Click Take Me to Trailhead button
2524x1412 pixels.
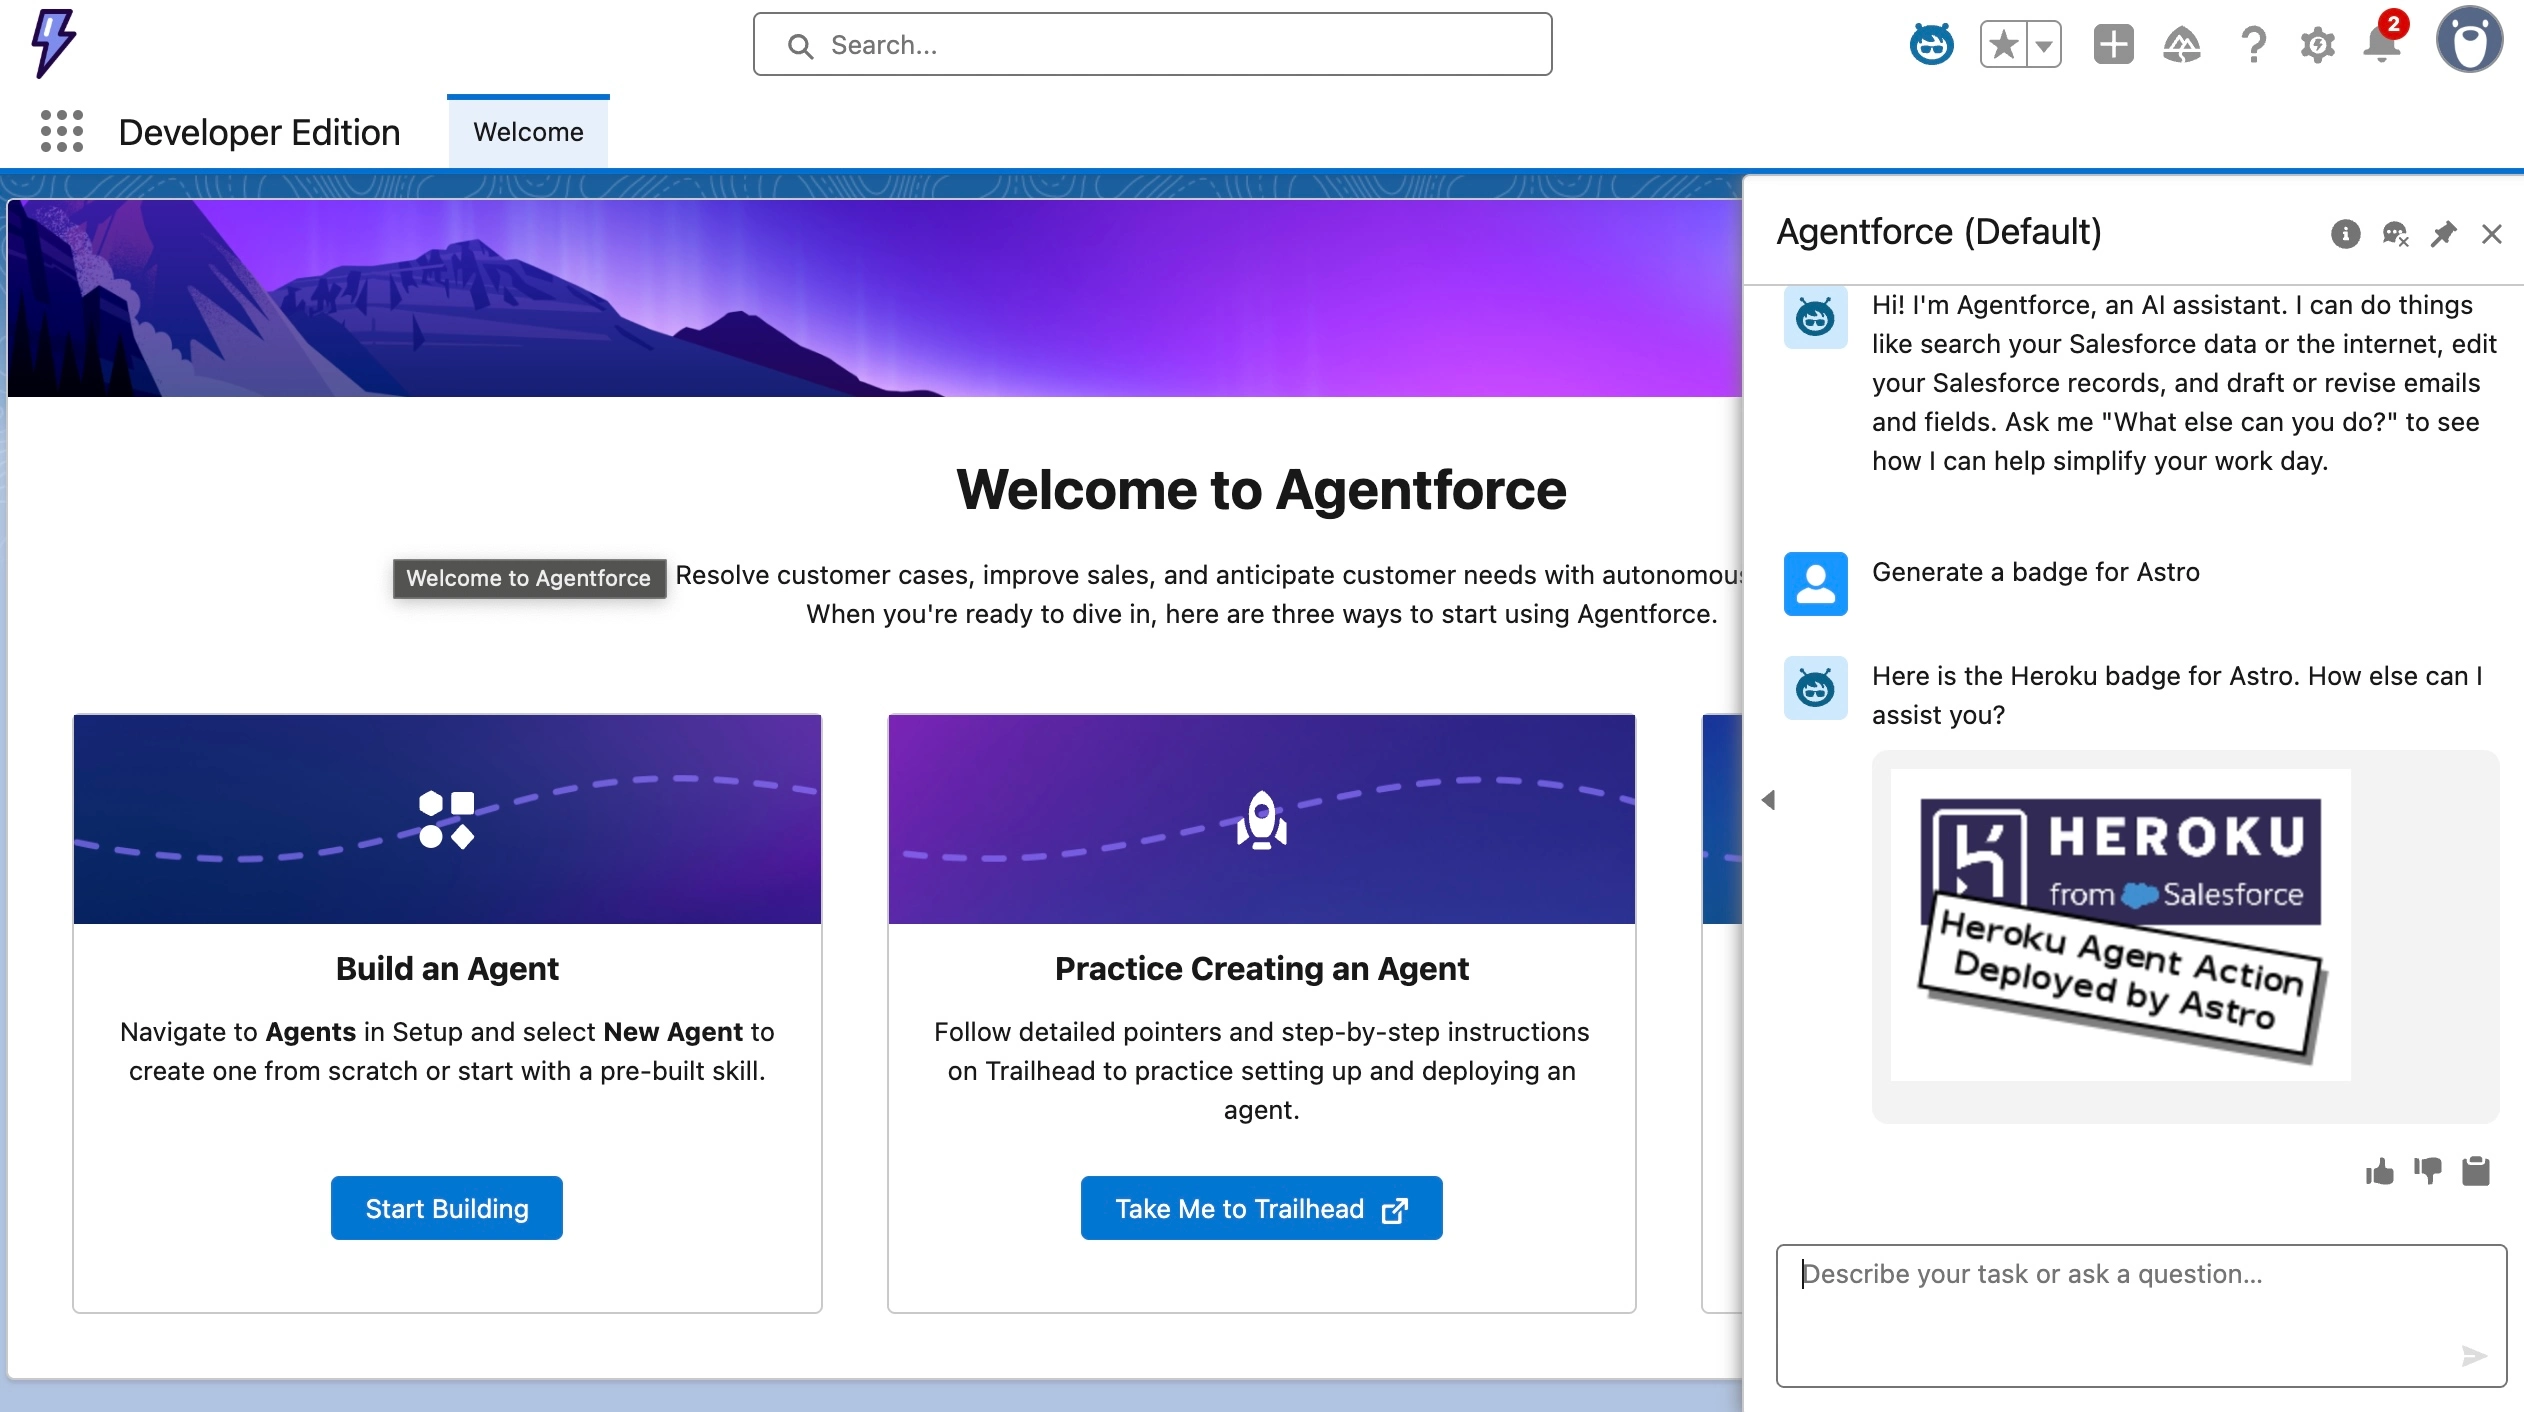point(1261,1208)
